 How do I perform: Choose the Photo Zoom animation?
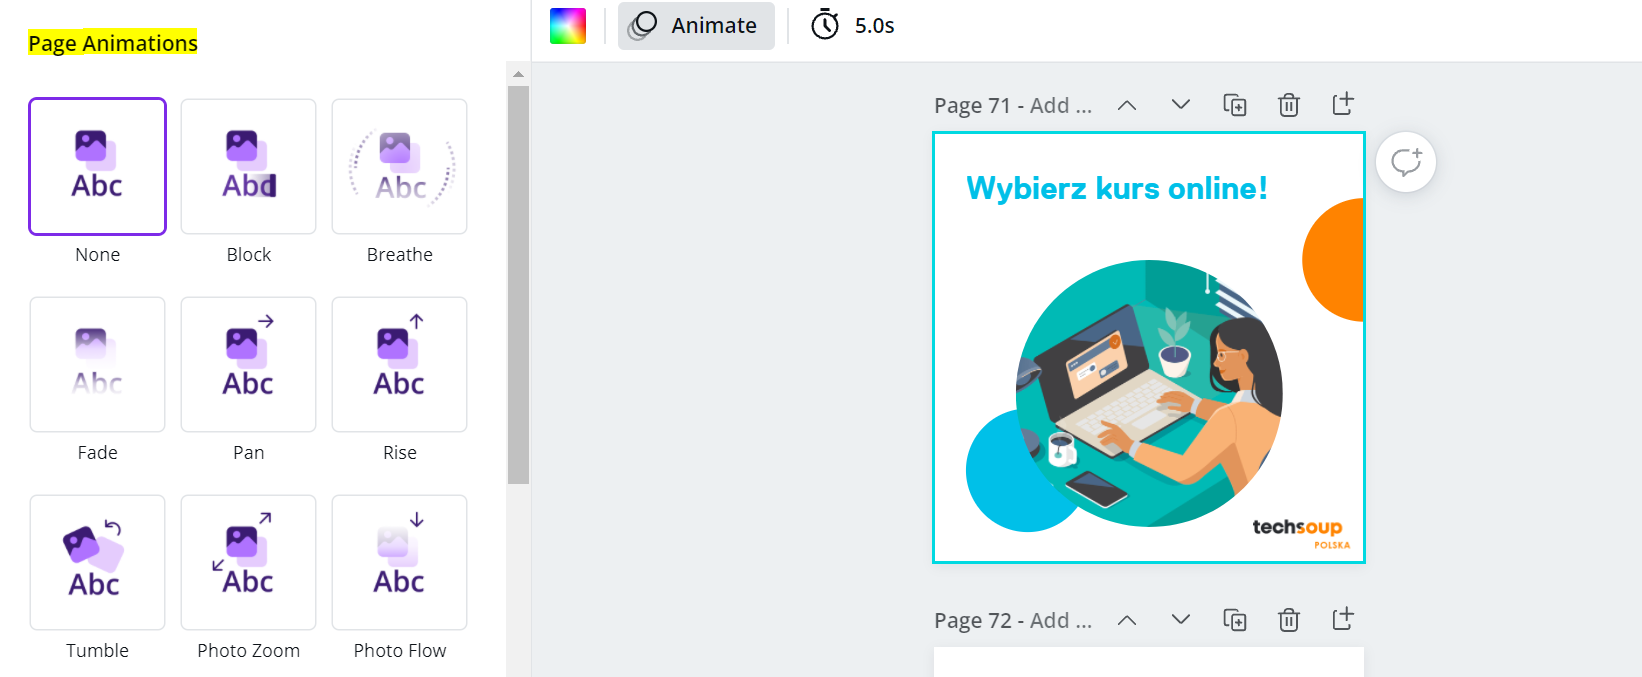point(248,562)
